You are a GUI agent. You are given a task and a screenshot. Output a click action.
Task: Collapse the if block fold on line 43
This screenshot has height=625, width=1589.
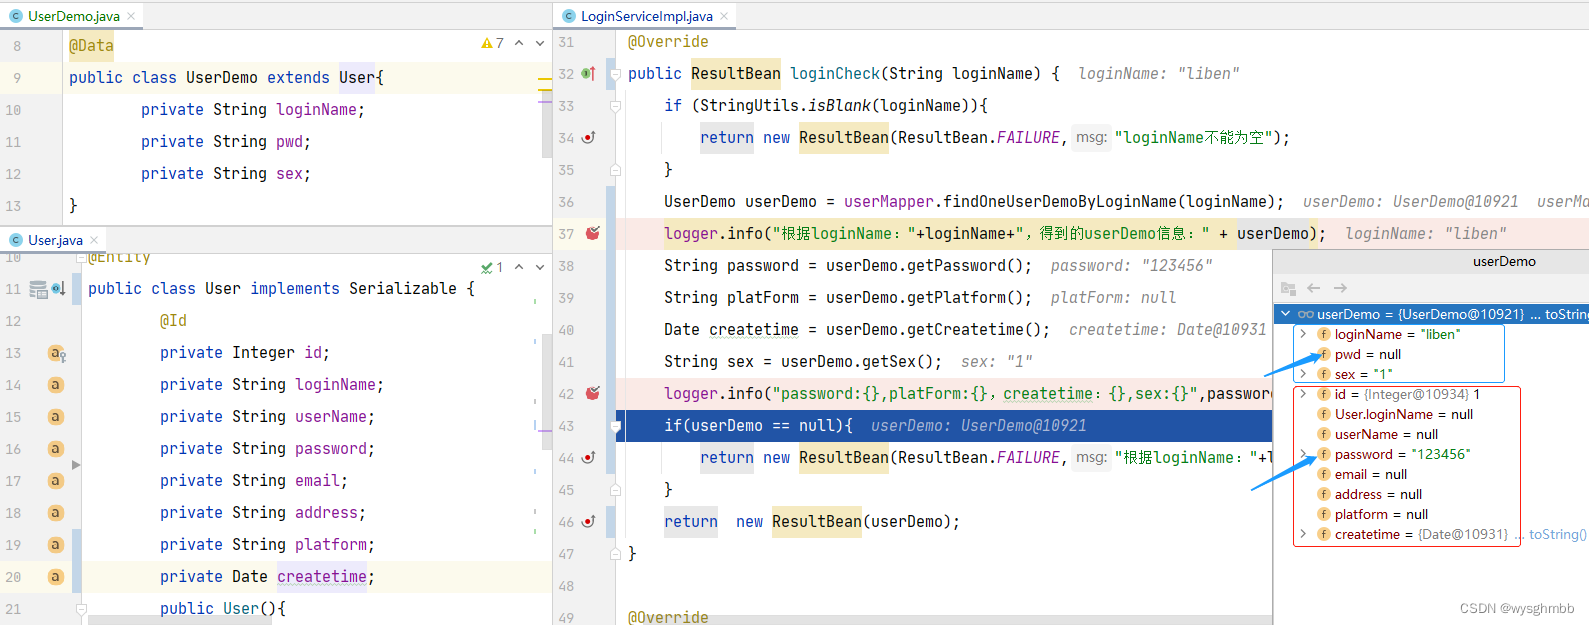(x=616, y=426)
